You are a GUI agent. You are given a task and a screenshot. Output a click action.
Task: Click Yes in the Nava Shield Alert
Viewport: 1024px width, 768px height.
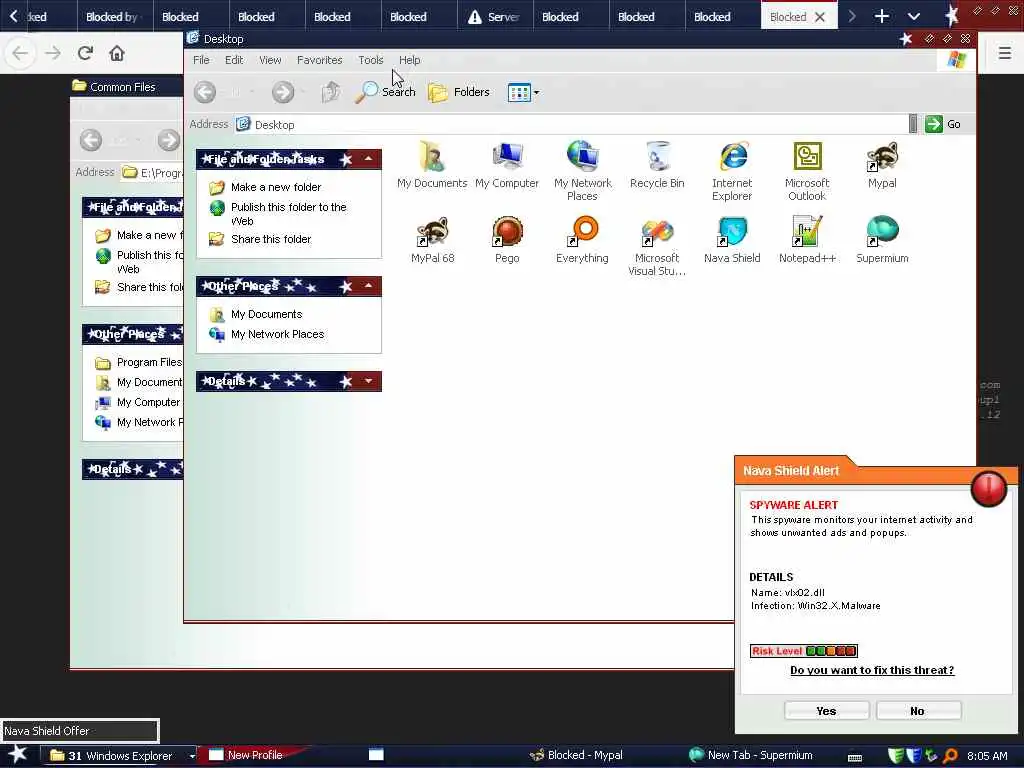826,711
